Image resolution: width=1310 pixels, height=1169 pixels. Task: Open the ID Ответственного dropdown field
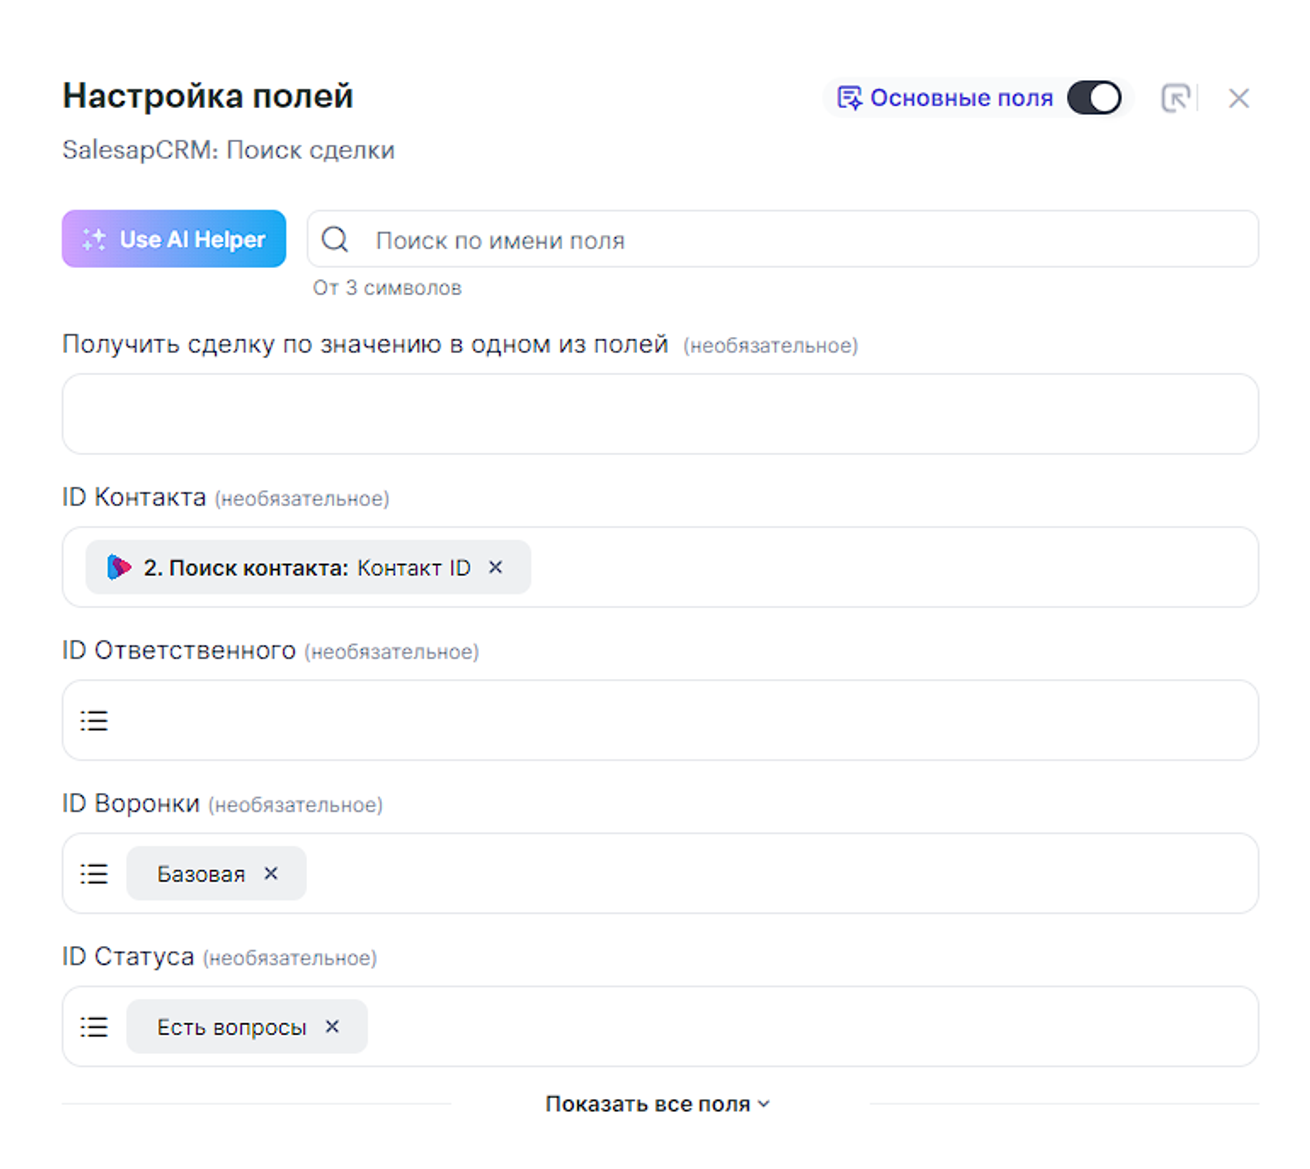point(680,720)
